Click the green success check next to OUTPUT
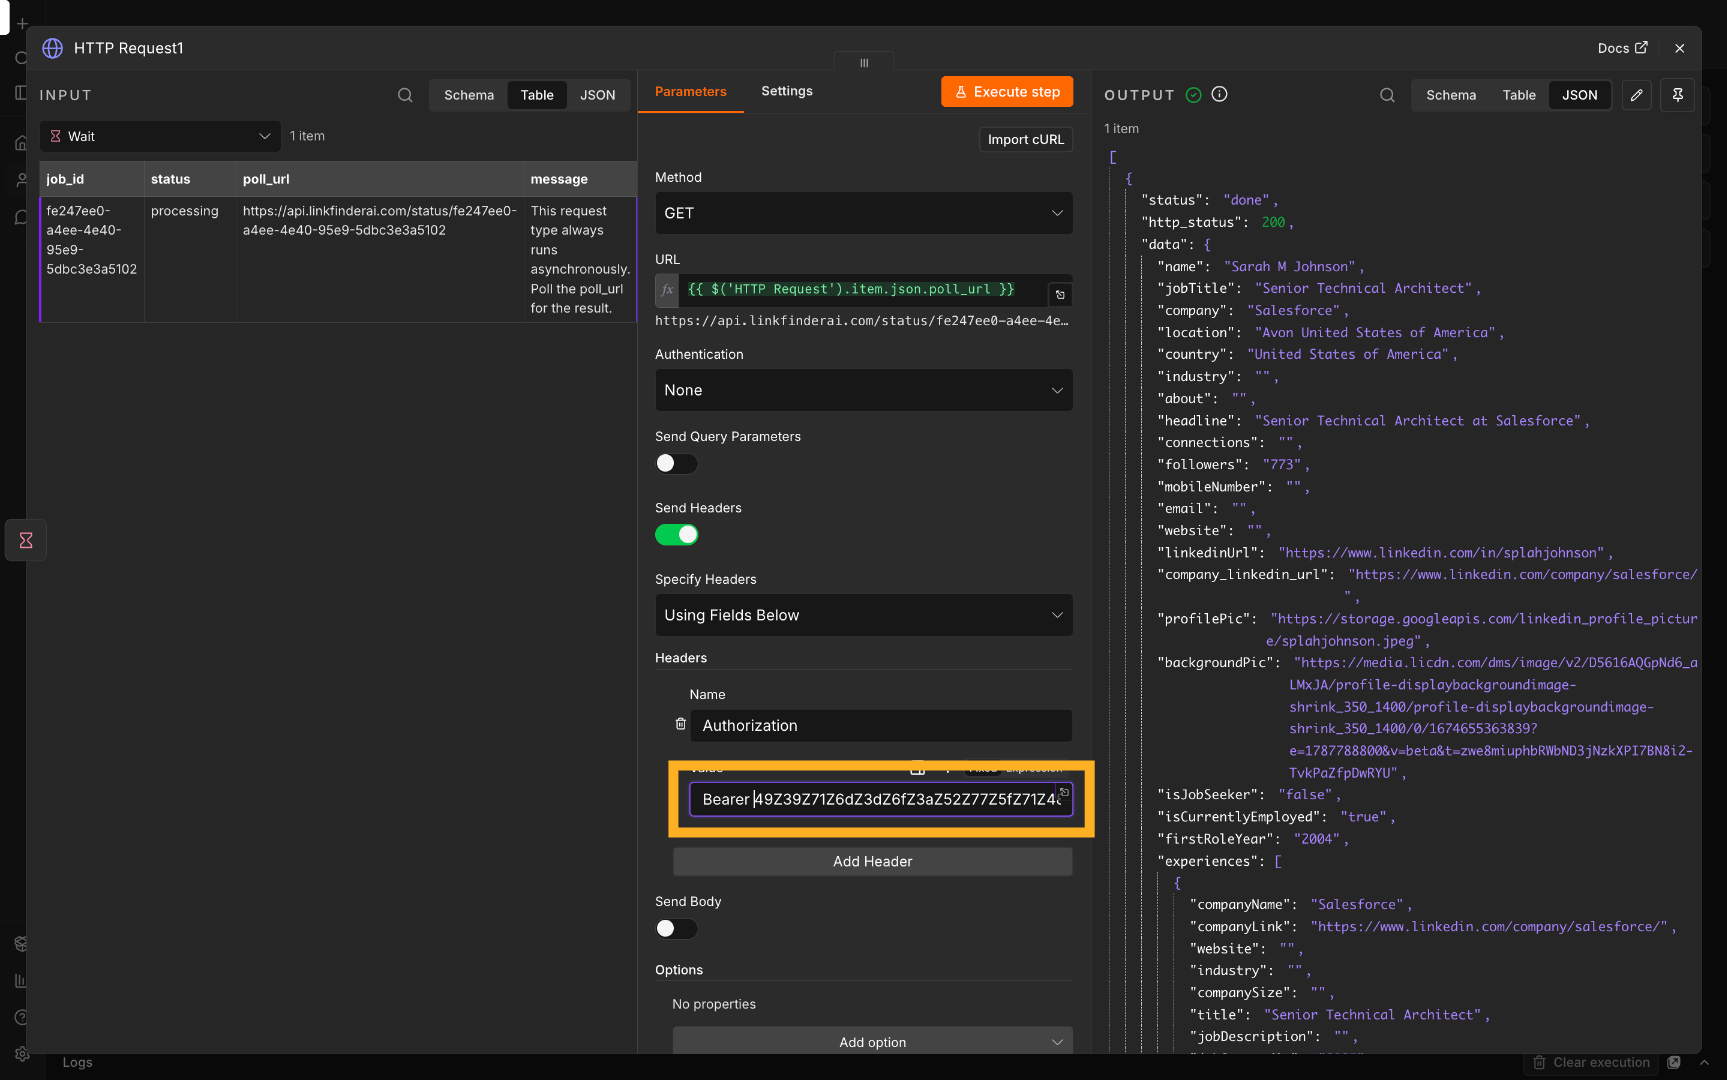1727x1080 pixels. 1193,94
